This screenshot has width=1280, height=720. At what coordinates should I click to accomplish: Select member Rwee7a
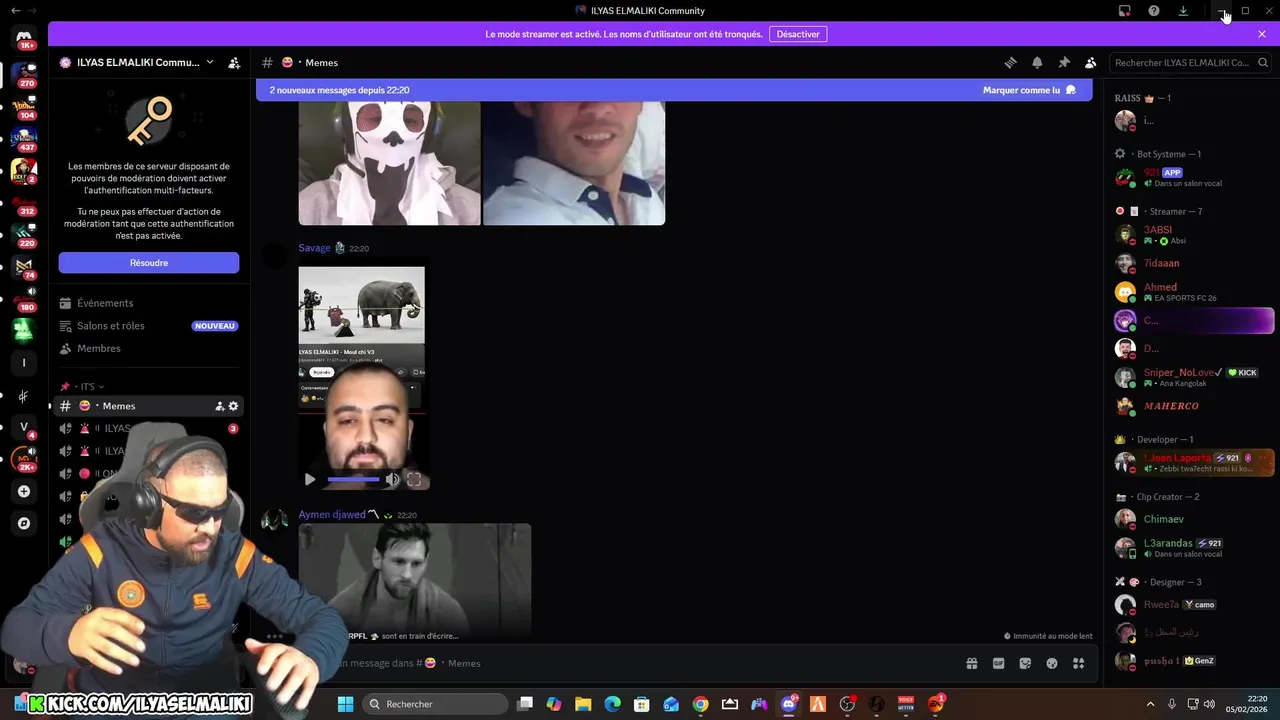pos(1194,605)
